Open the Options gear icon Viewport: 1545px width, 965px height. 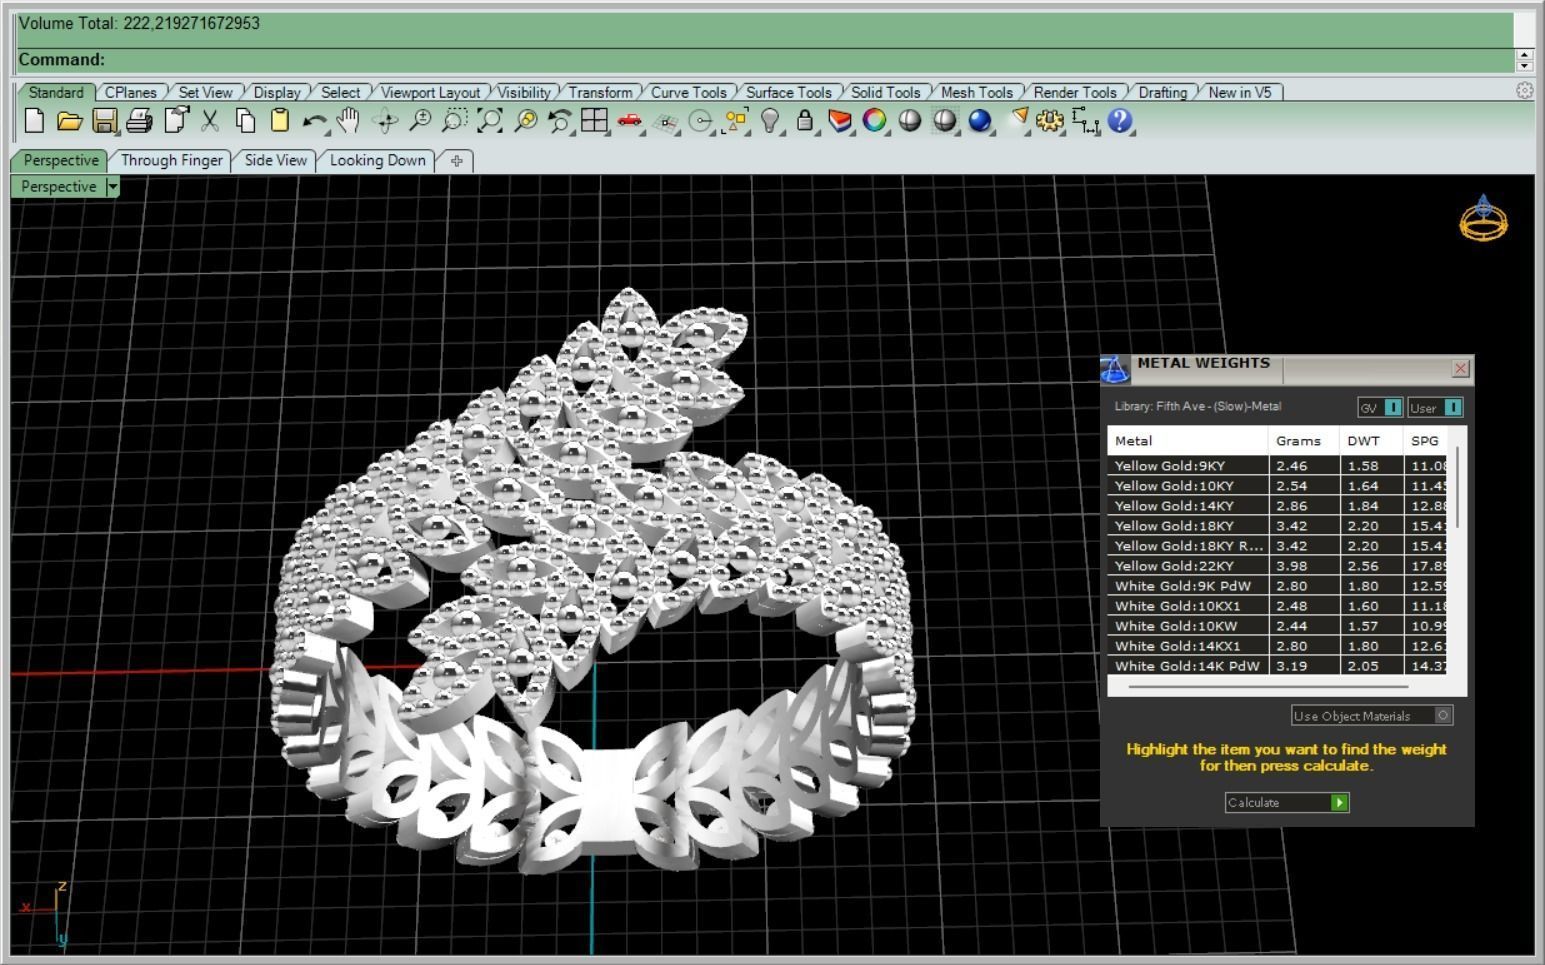pyautogui.click(x=1049, y=121)
